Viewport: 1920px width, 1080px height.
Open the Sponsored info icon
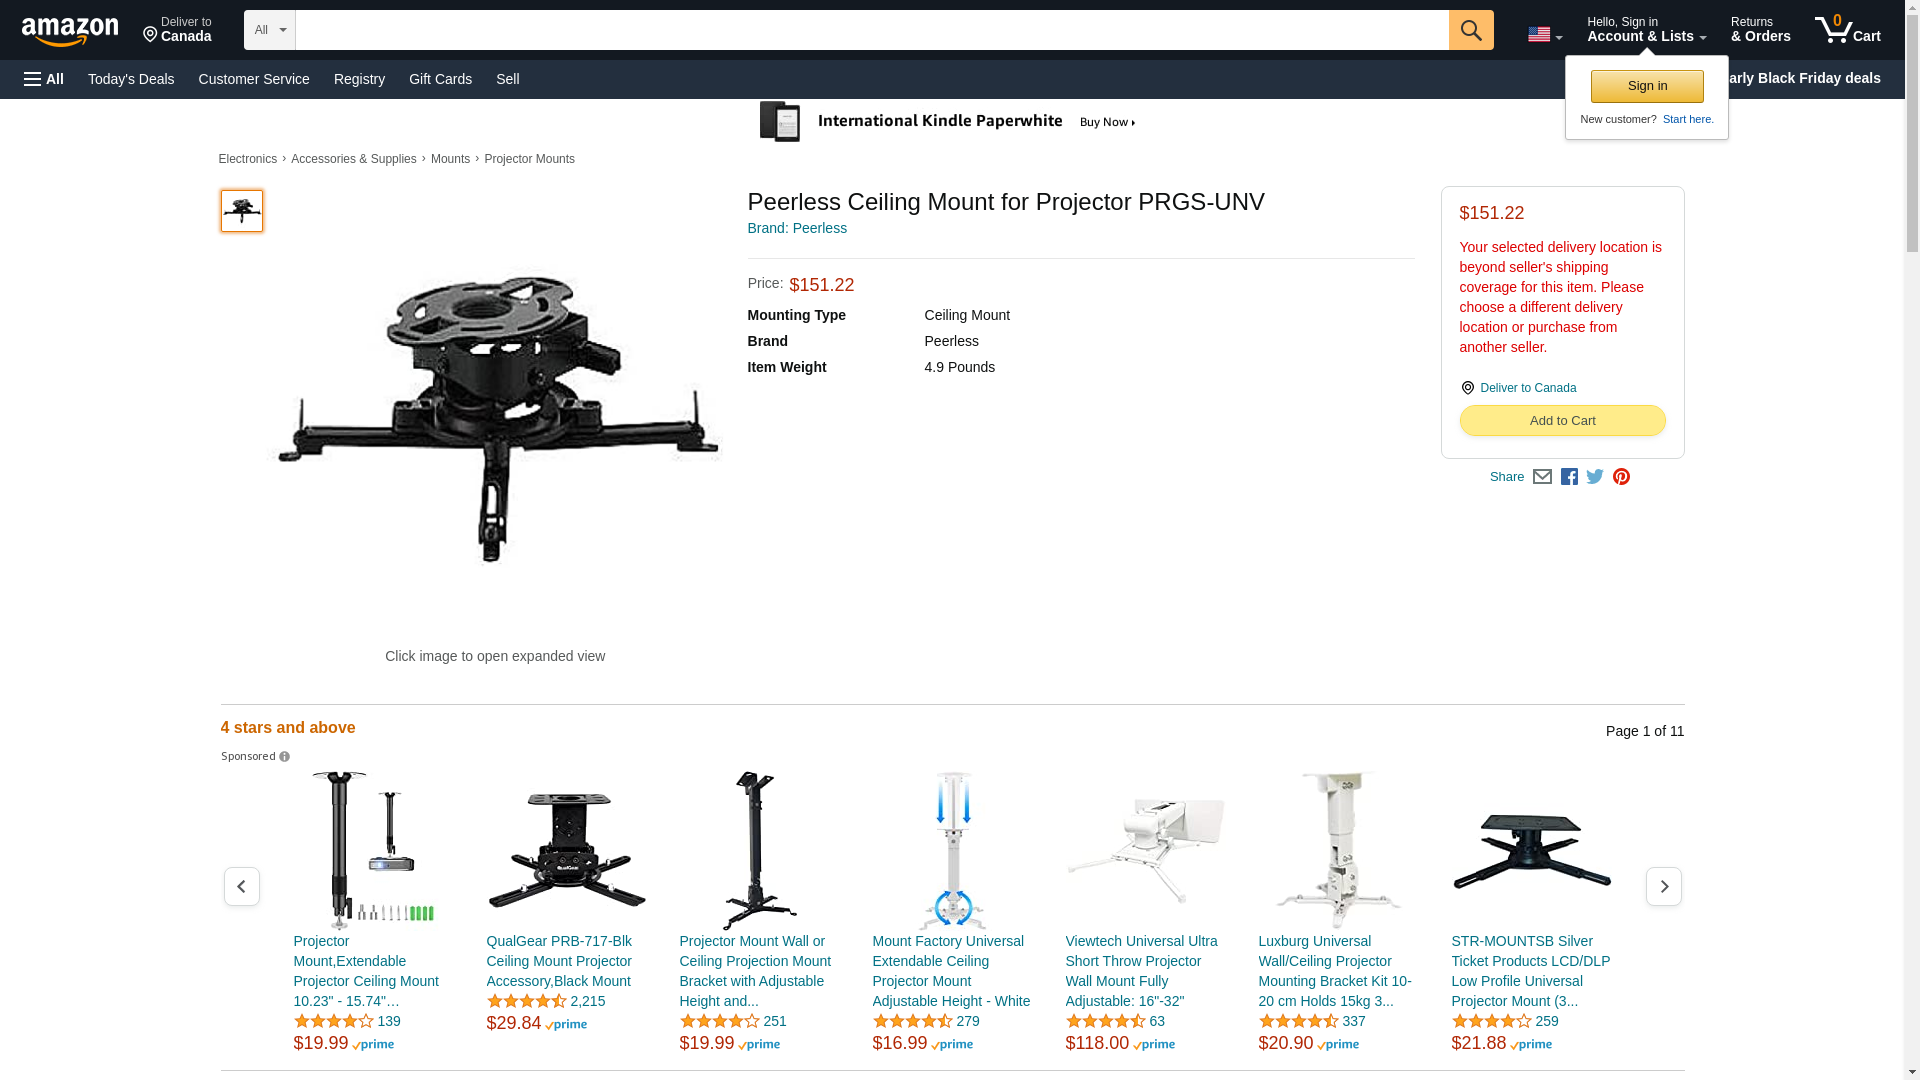pos(284,757)
